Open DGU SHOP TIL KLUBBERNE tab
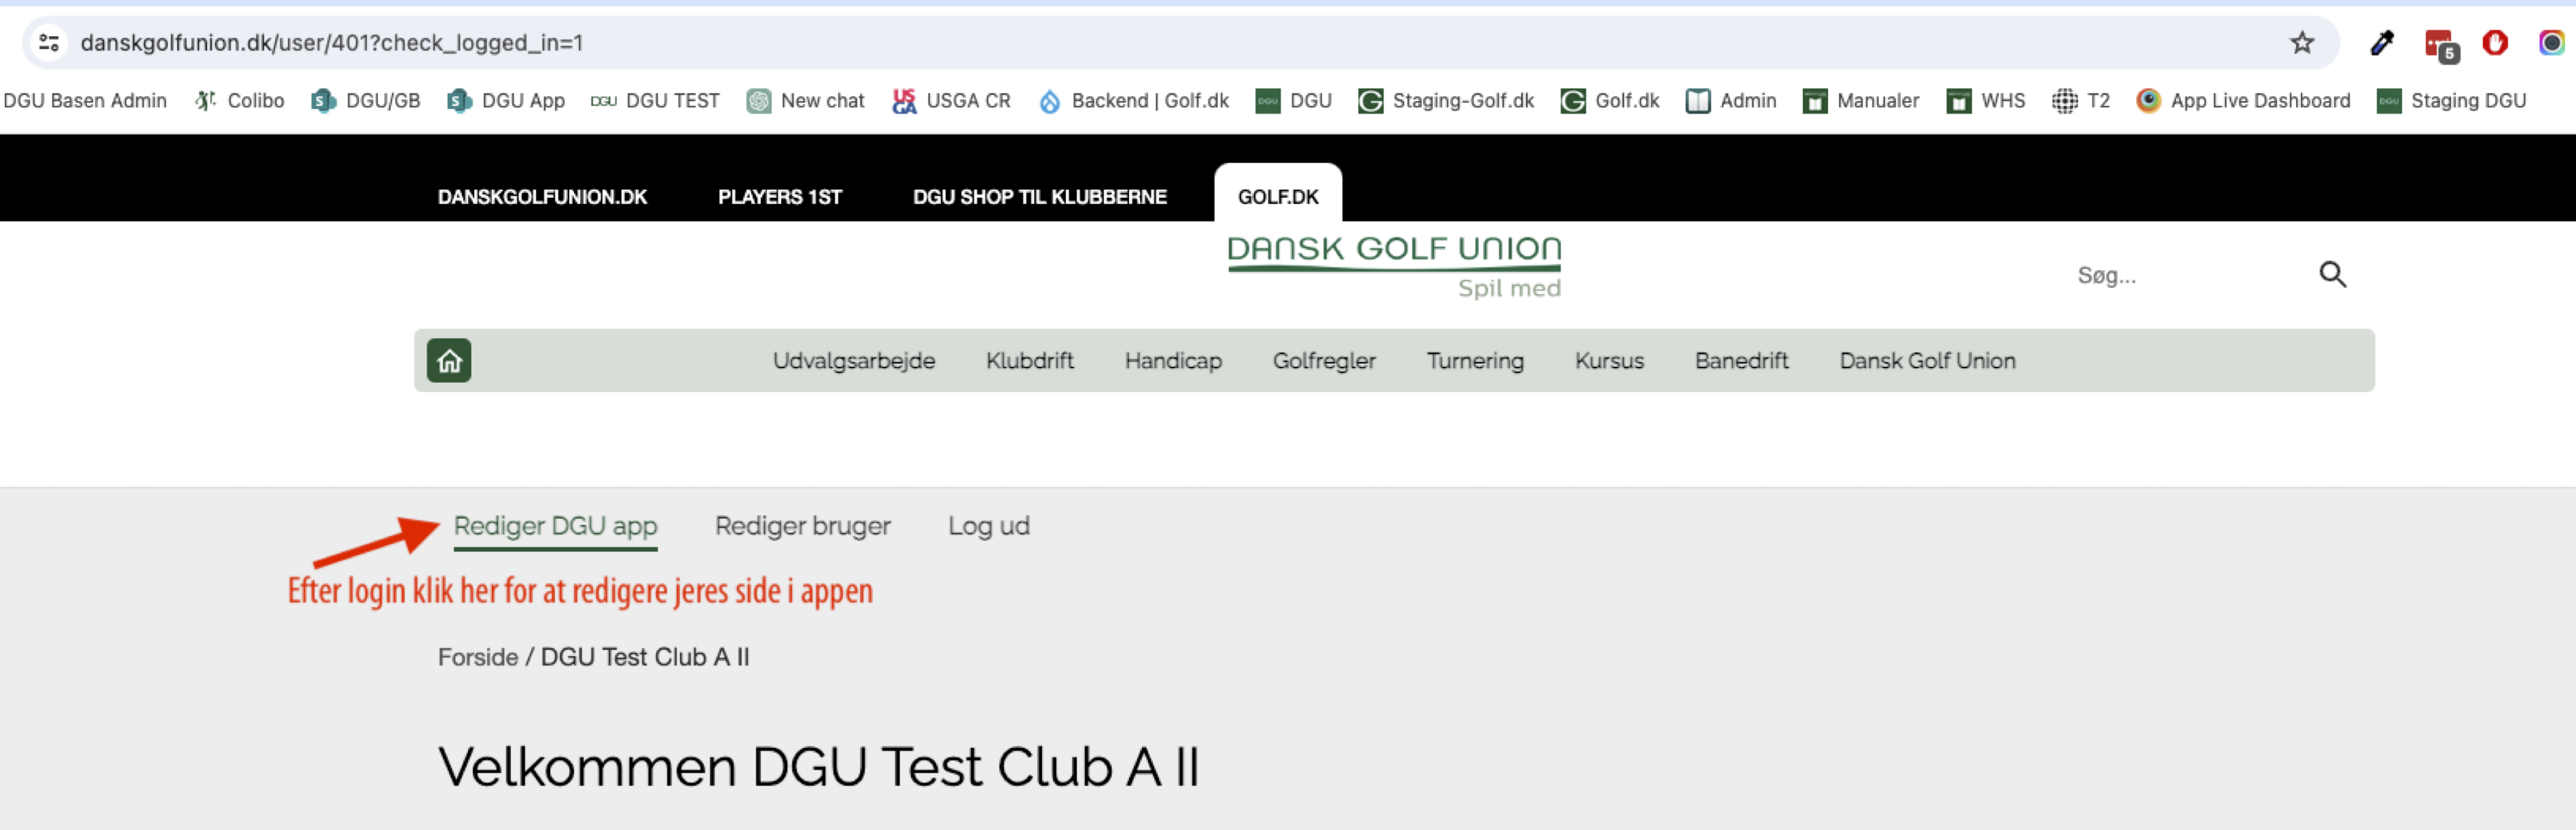Screen dimensions: 2576x830 [1039, 197]
